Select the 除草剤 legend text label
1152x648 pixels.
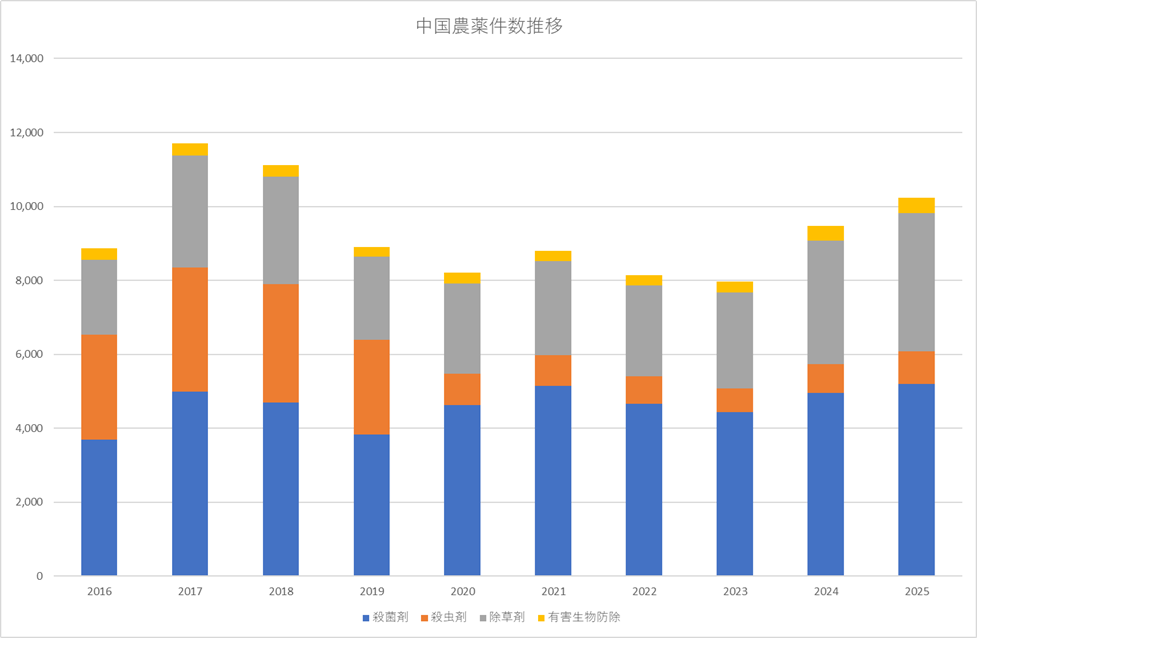pos(507,618)
